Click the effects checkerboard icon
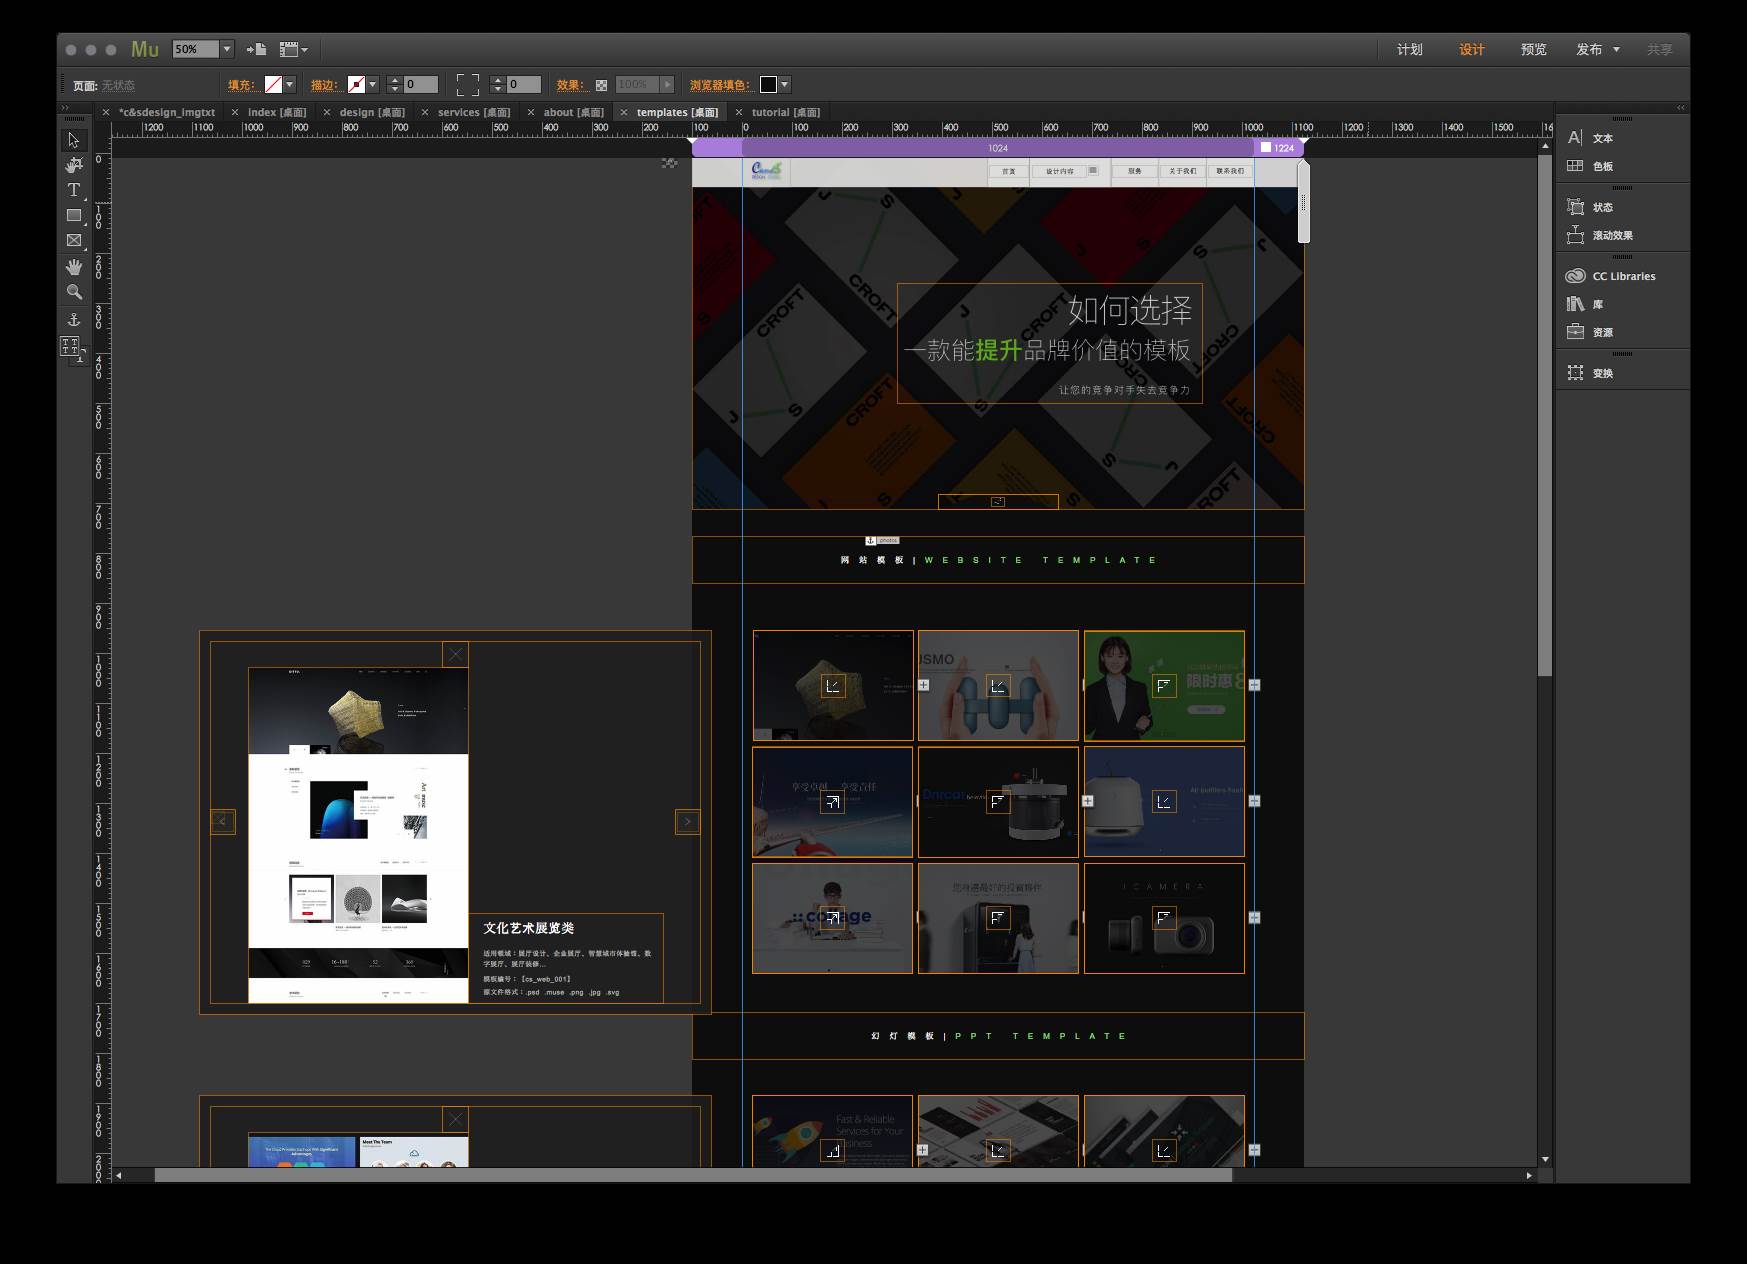Image resolution: width=1747 pixels, height=1264 pixels. [601, 85]
